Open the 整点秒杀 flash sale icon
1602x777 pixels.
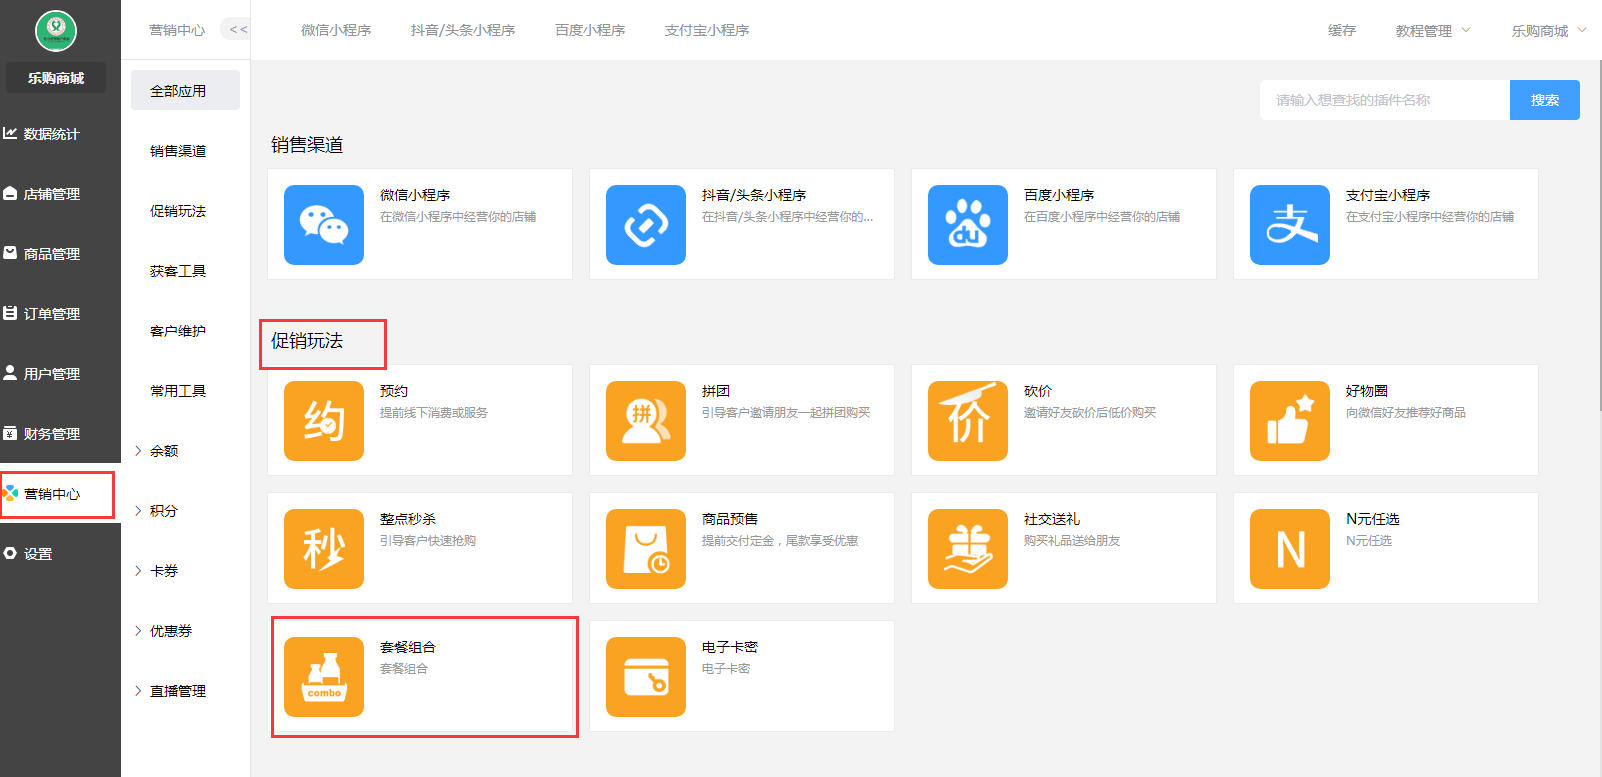pos(324,549)
